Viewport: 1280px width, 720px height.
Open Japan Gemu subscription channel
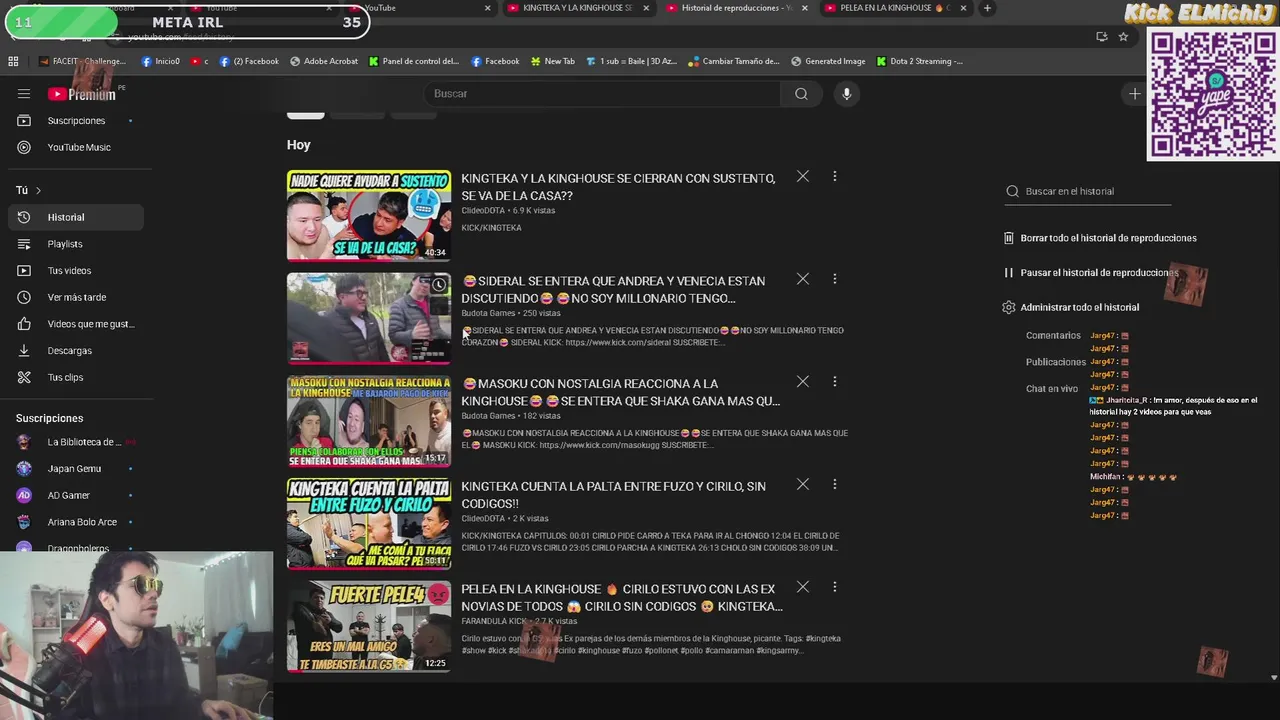[76, 469]
